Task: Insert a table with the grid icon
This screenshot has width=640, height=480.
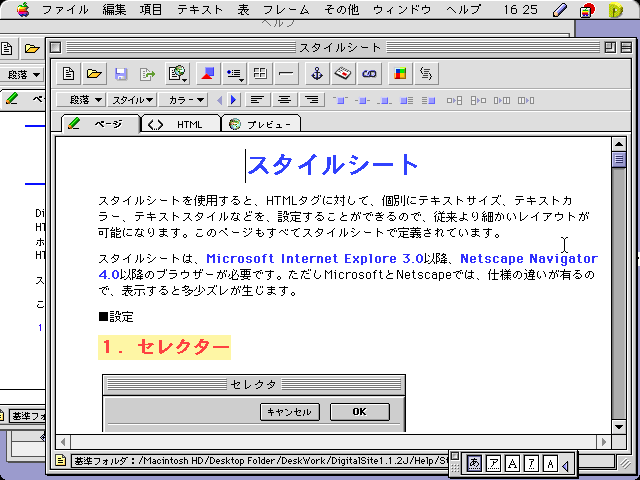Action: (x=260, y=73)
